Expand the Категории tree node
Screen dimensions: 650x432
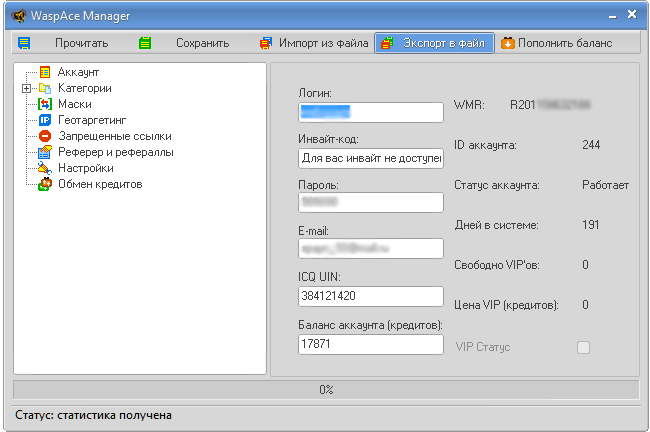[26, 88]
